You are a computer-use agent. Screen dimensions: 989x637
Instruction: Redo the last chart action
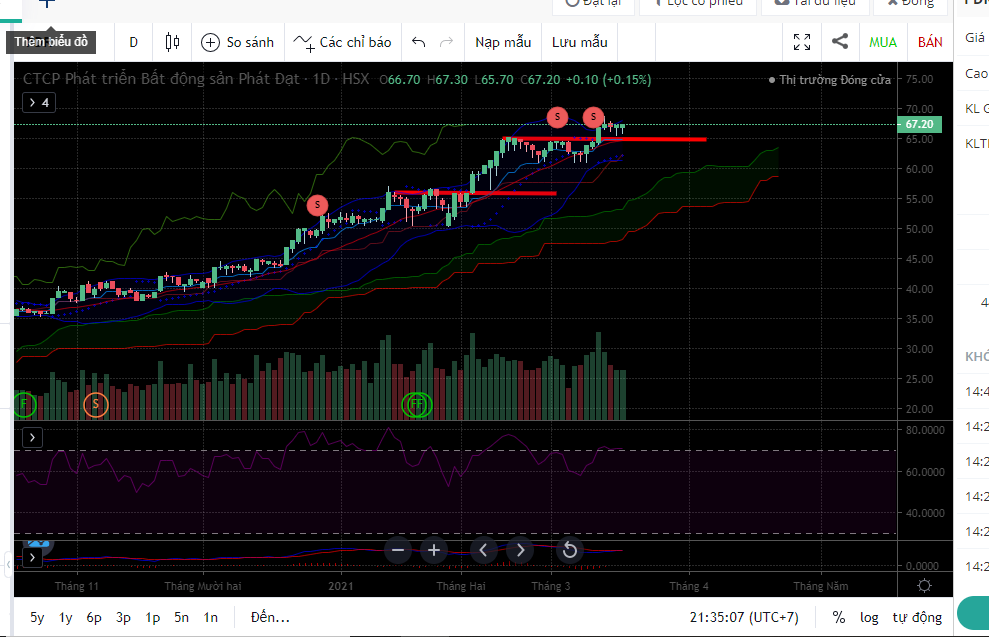tap(447, 42)
